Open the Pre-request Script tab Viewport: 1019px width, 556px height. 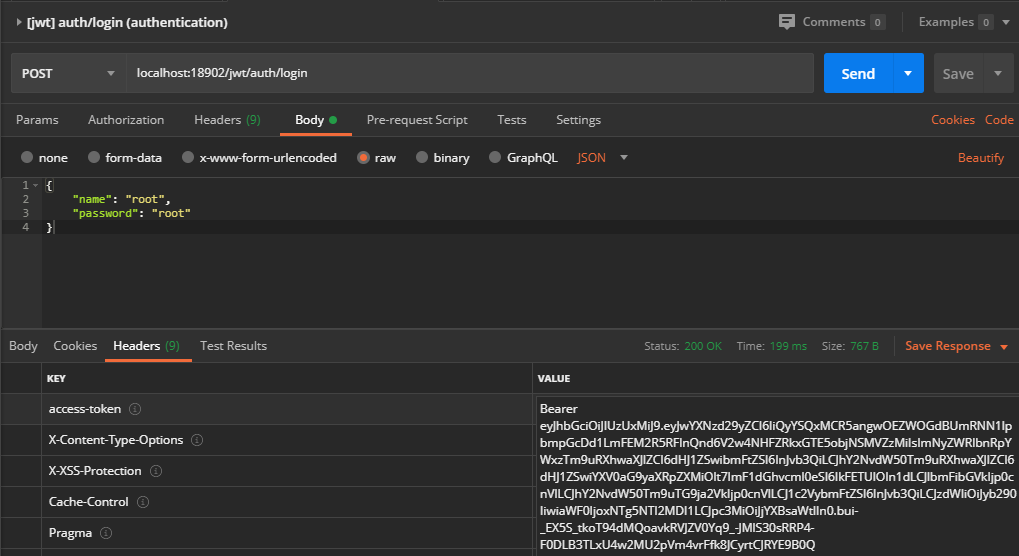pos(417,120)
